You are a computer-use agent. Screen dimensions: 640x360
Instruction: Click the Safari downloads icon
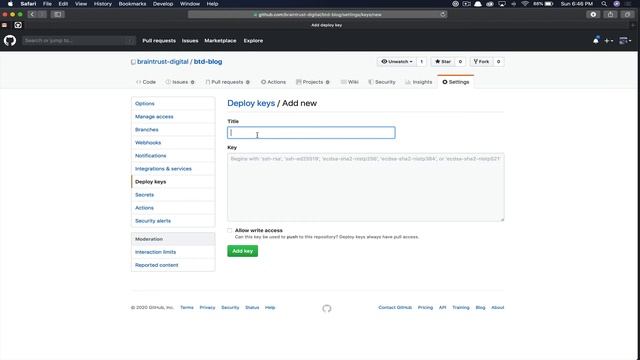(593, 14)
